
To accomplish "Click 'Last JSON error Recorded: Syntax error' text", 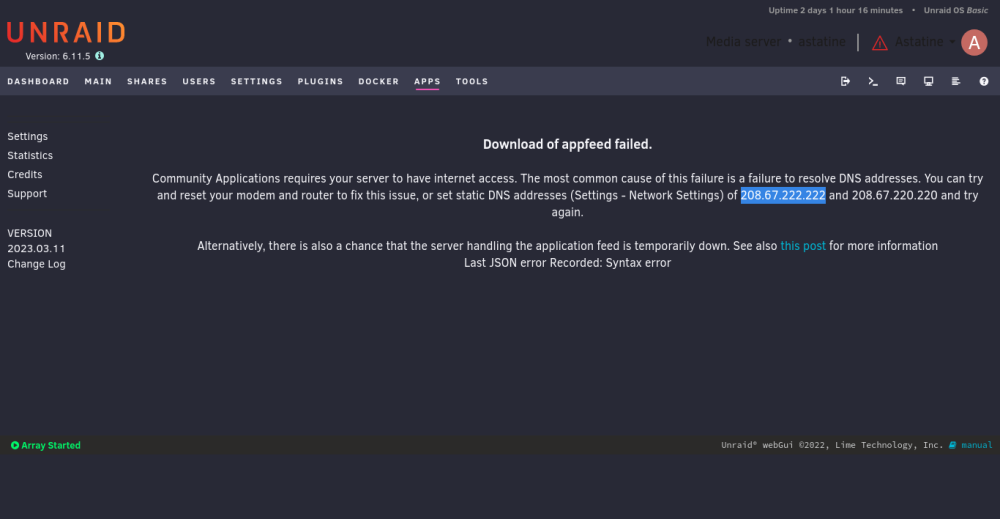I will (568, 263).
